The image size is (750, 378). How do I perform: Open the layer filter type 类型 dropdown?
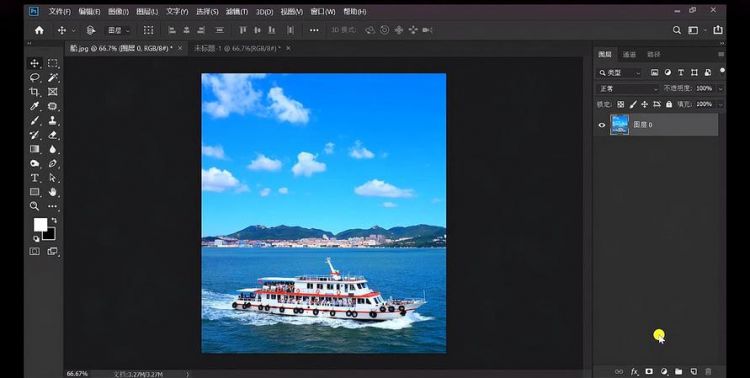point(619,73)
